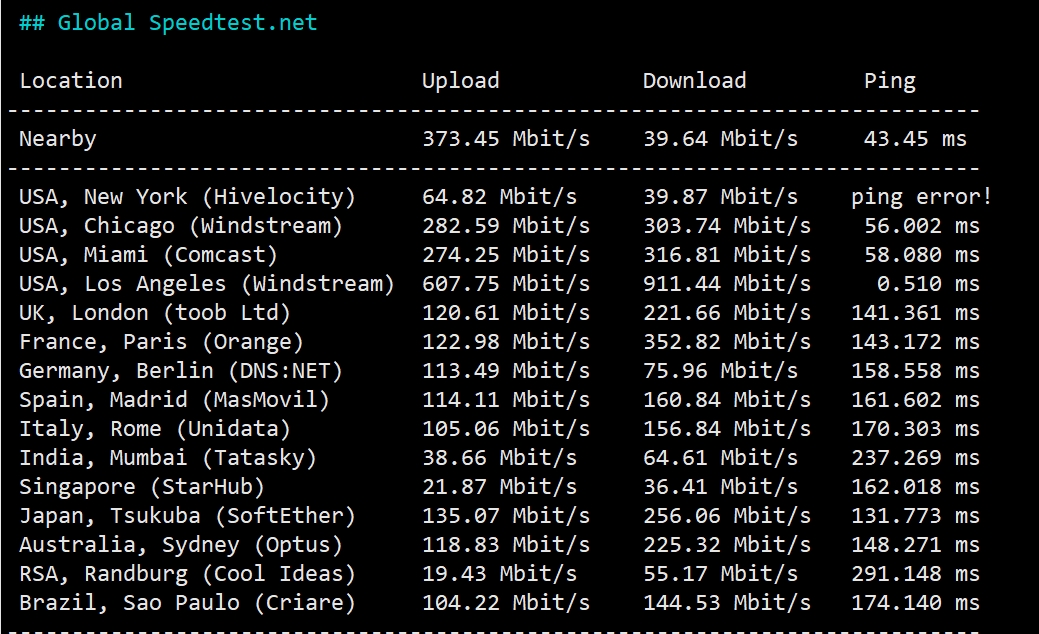Click the 911.44 Mbit/s download value

tap(727, 284)
